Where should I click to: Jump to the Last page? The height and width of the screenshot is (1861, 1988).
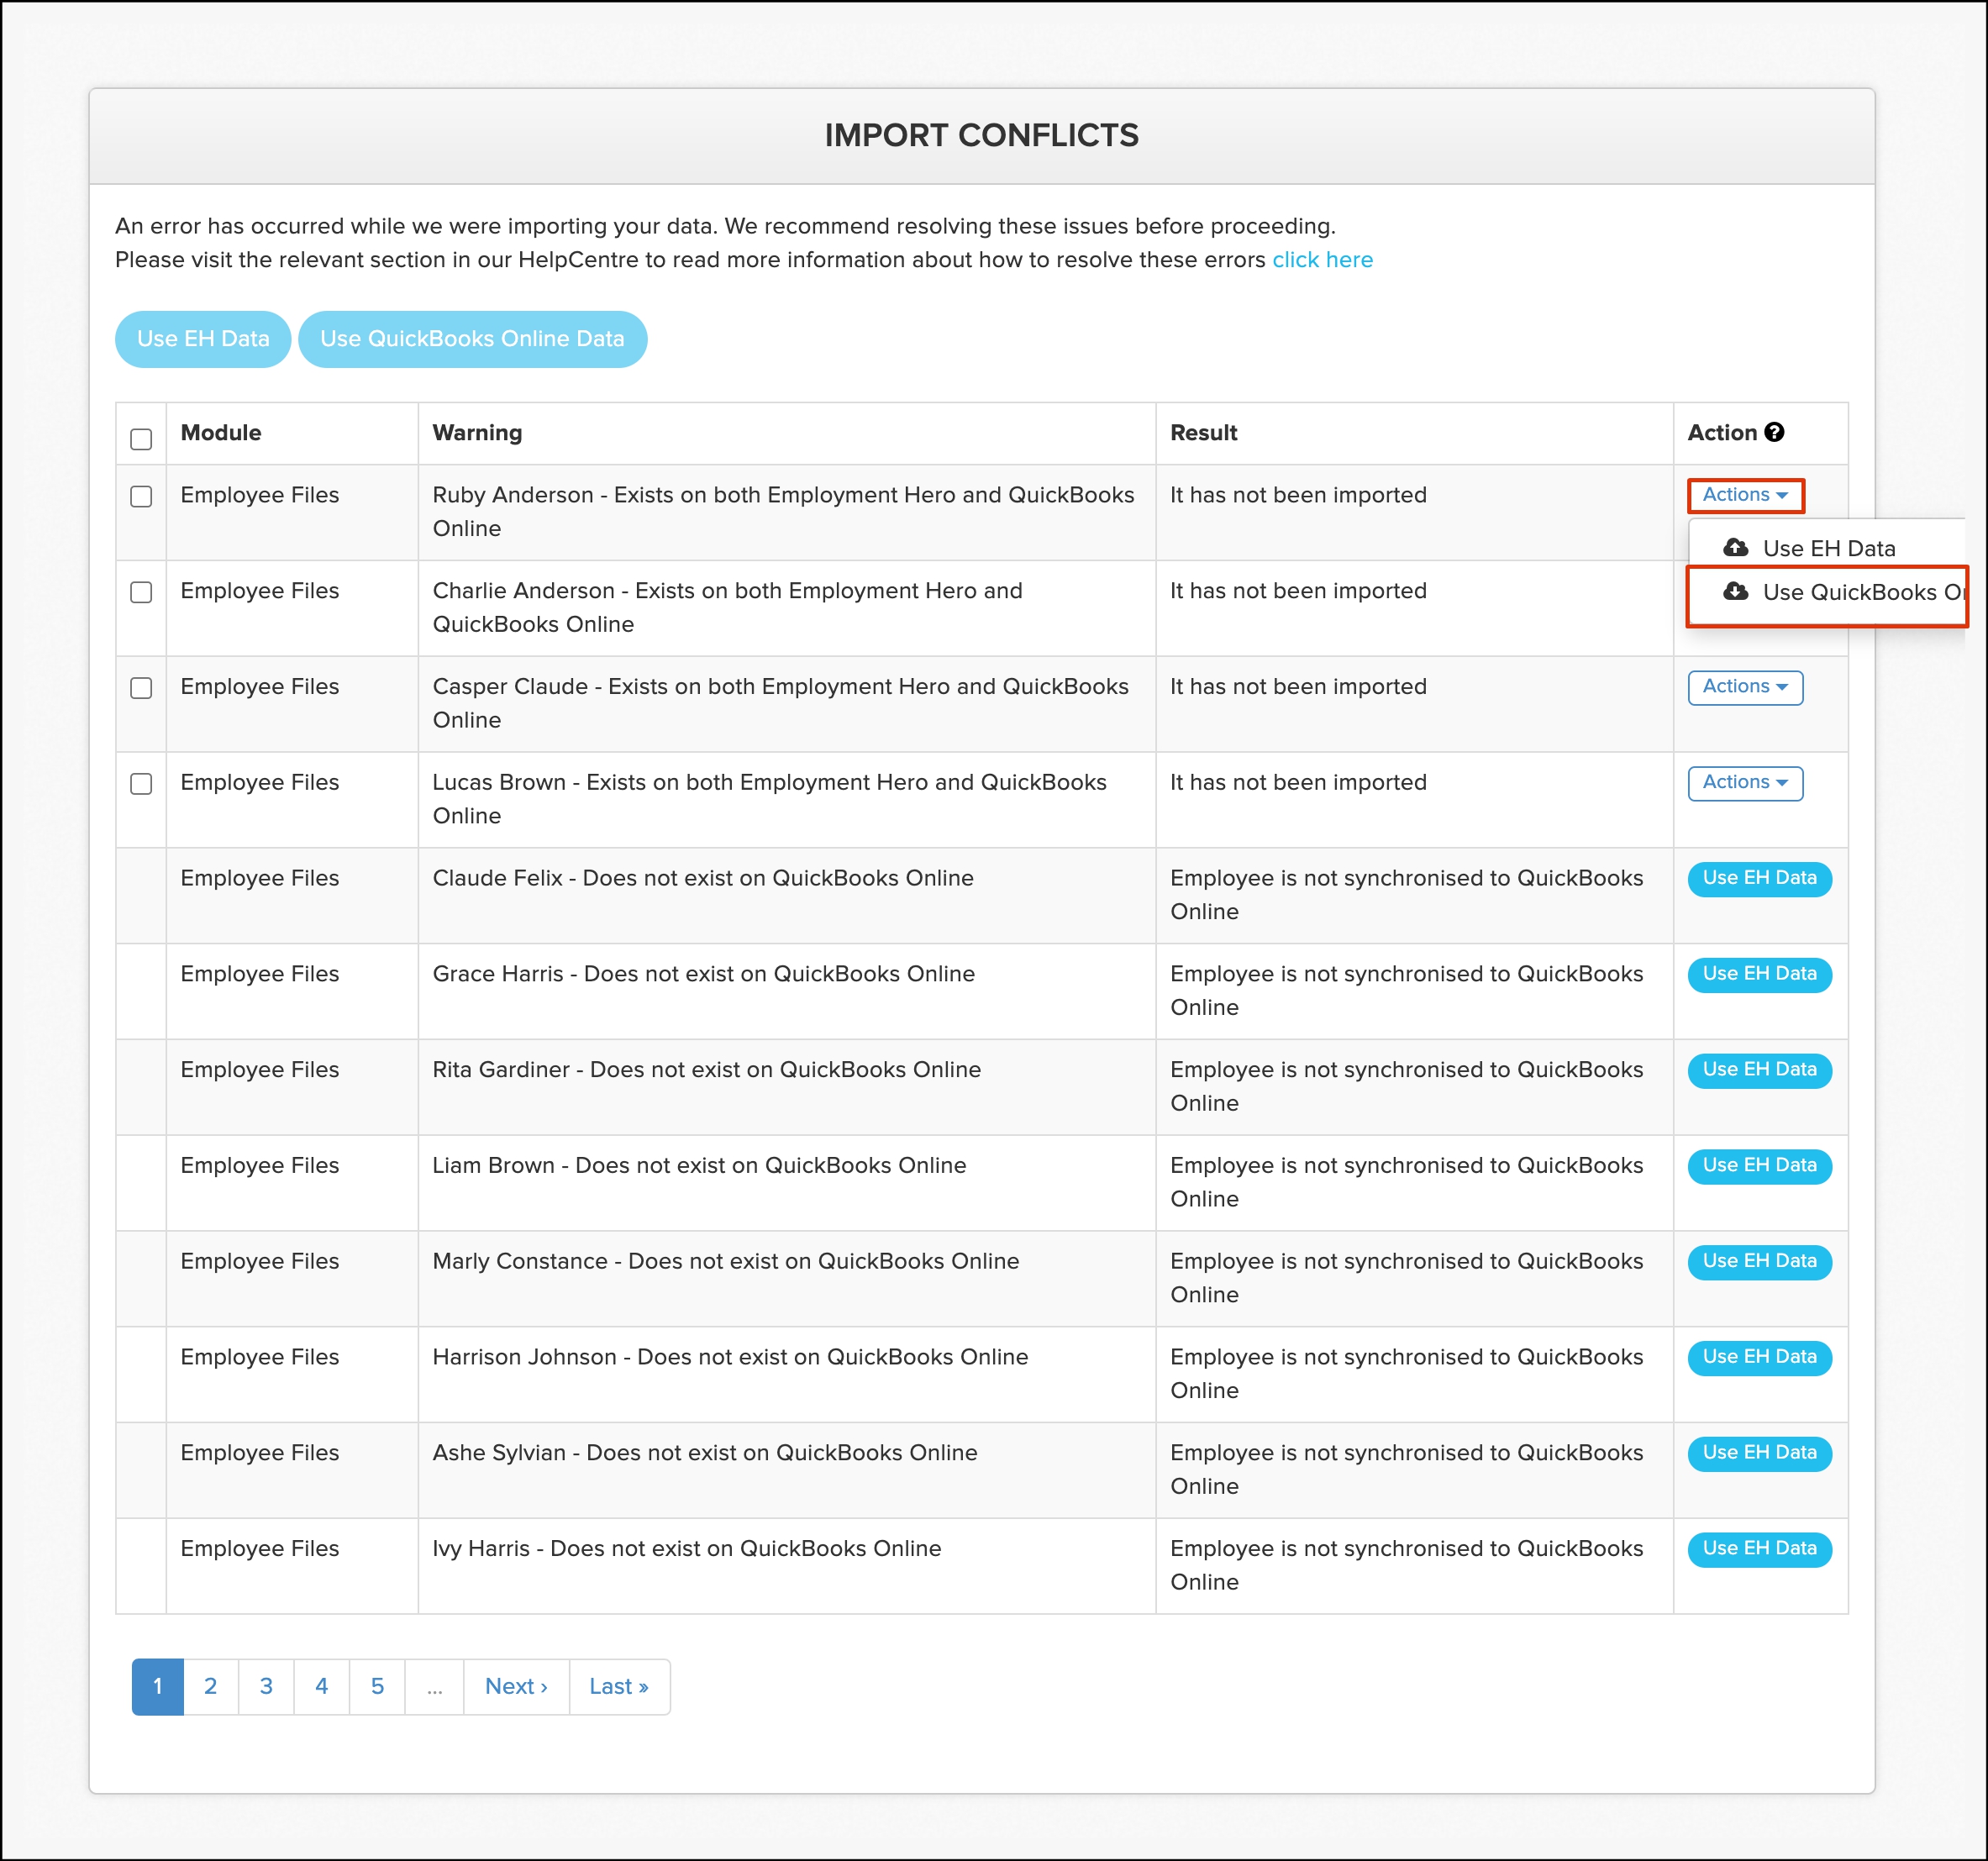coord(618,1686)
